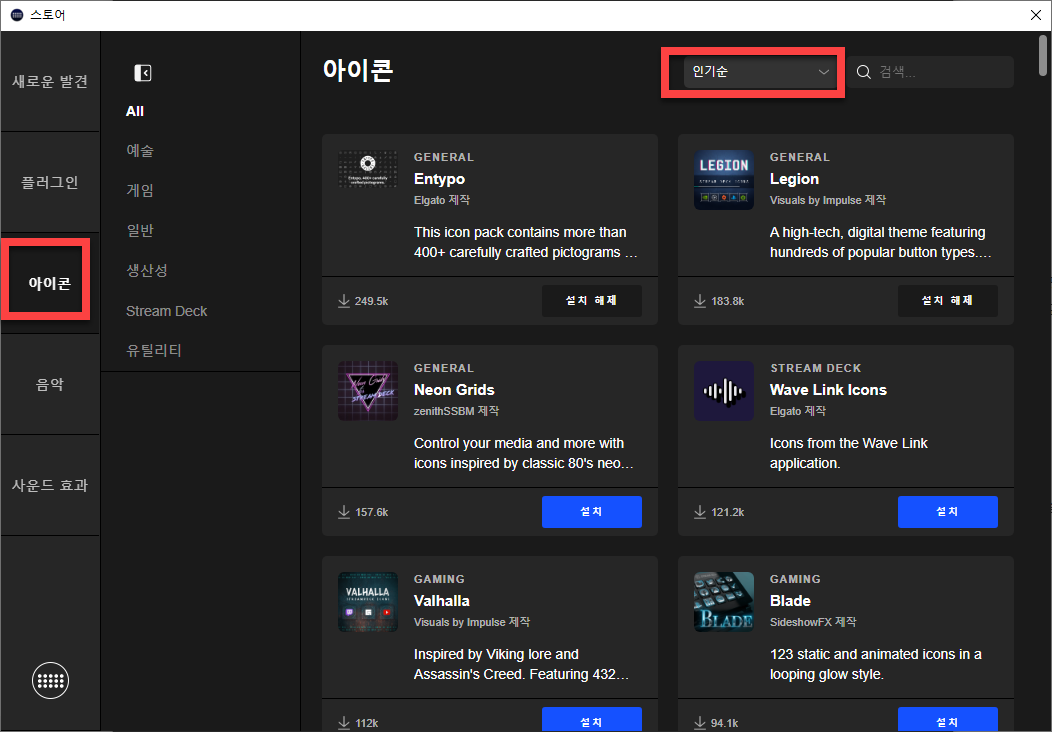Open the Neon Grids title link
The width and height of the screenshot is (1052, 732).
pos(454,390)
